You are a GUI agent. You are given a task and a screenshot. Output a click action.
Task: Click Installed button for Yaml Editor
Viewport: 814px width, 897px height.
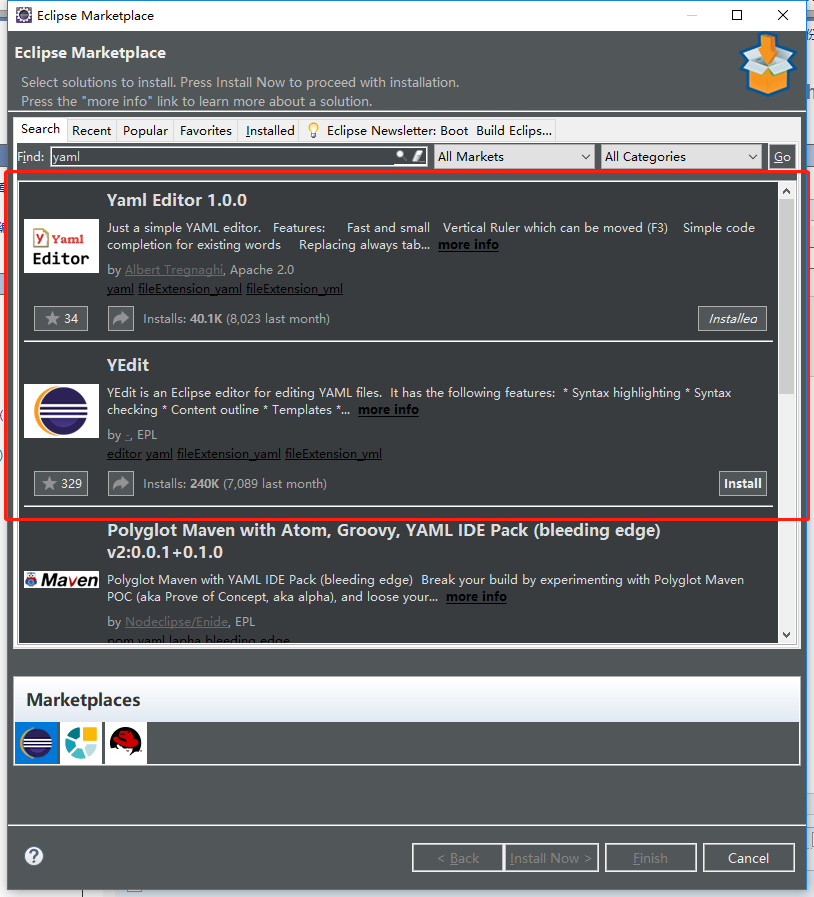tap(732, 319)
